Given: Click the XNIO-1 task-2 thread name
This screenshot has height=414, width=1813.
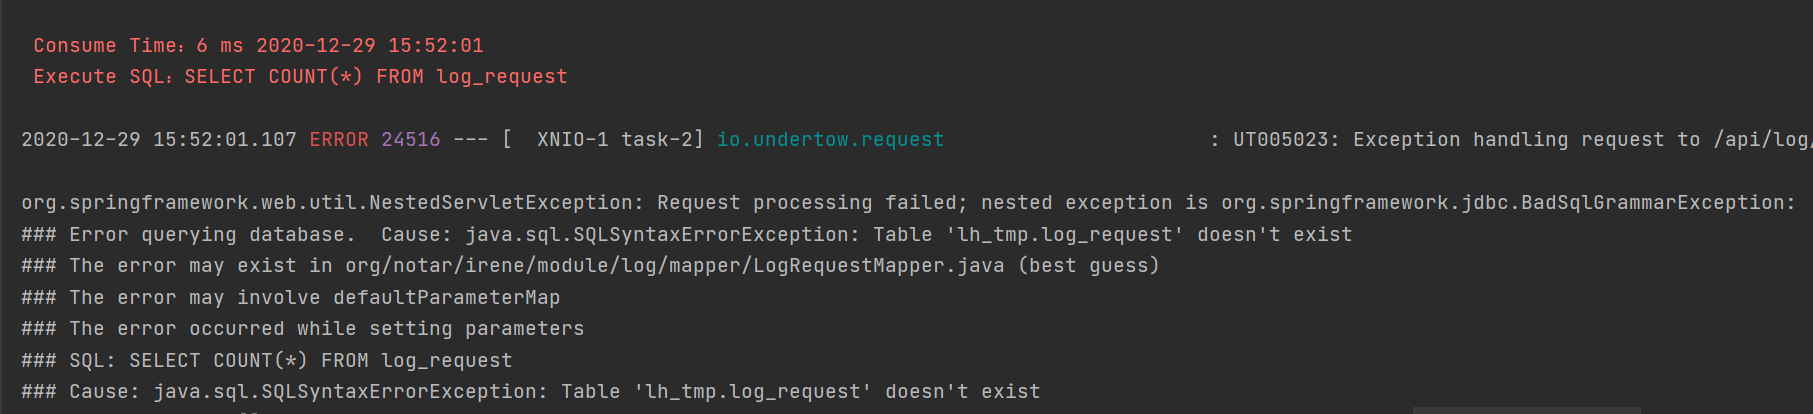Looking at the screenshot, I should [619, 140].
